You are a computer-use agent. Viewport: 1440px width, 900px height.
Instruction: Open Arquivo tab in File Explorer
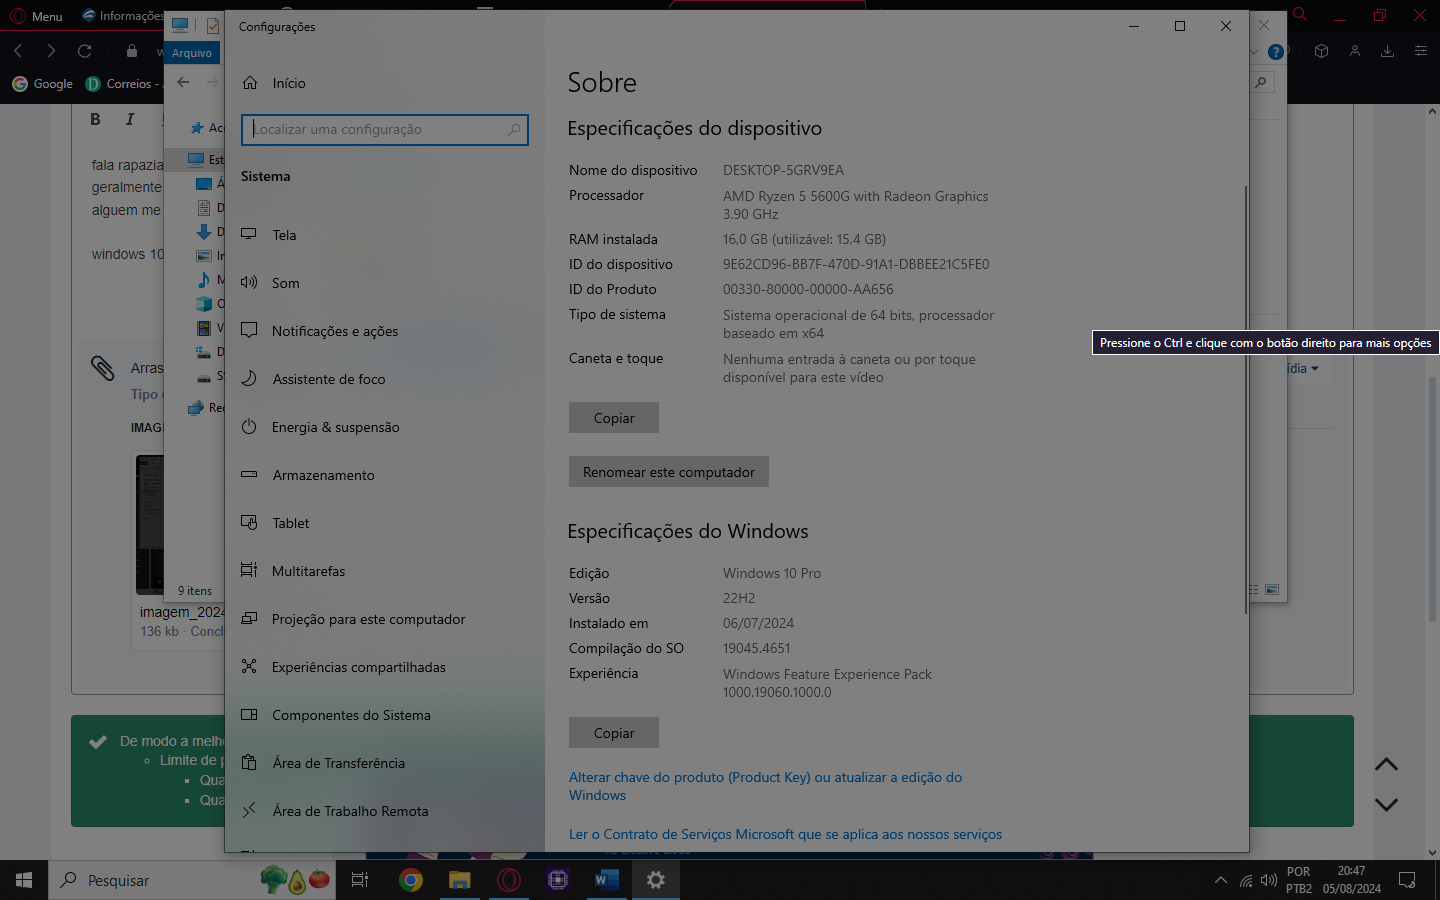pyautogui.click(x=192, y=53)
